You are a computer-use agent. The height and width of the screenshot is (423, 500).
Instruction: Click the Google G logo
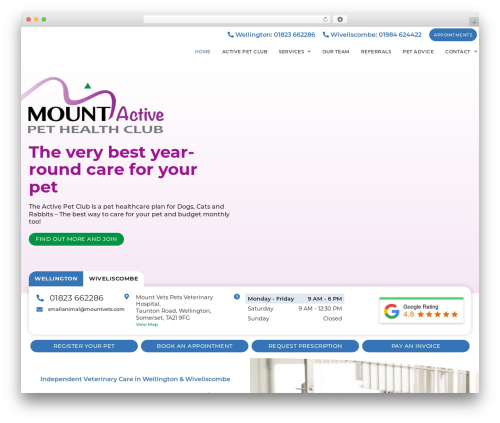391,311
